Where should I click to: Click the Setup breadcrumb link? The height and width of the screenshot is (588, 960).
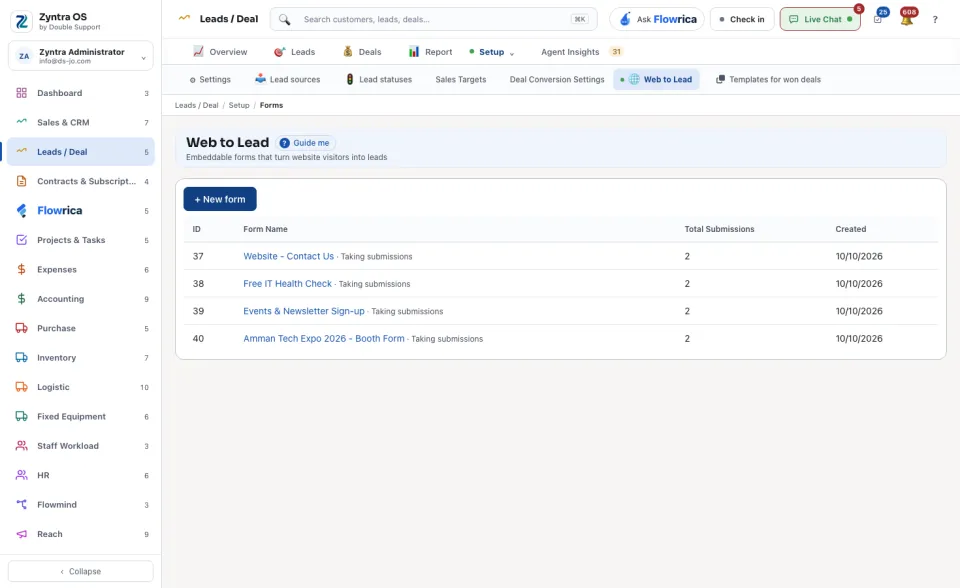(239, 105)
